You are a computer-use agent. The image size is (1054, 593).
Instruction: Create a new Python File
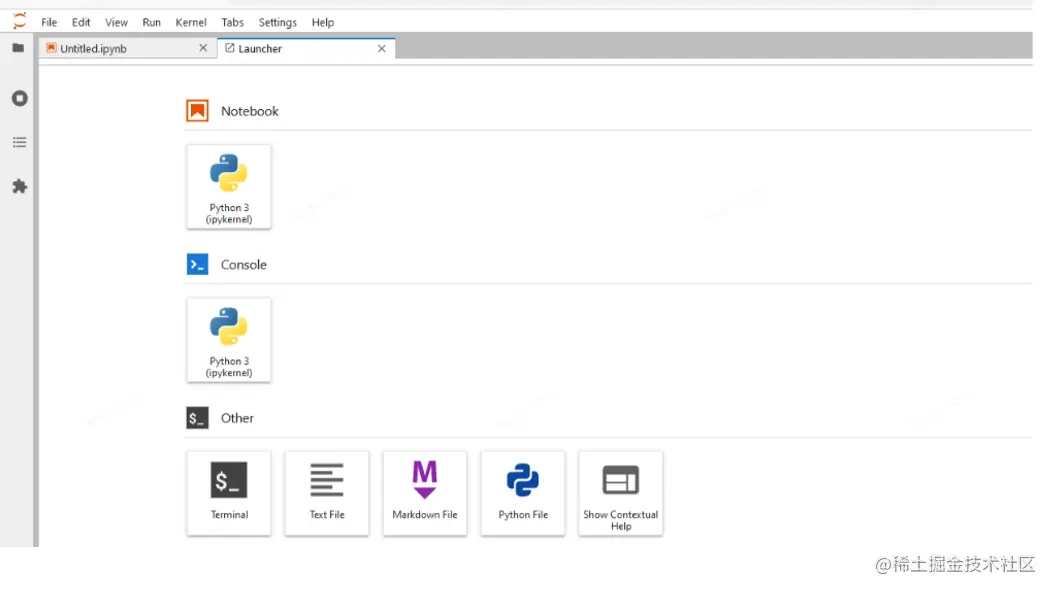523,493
